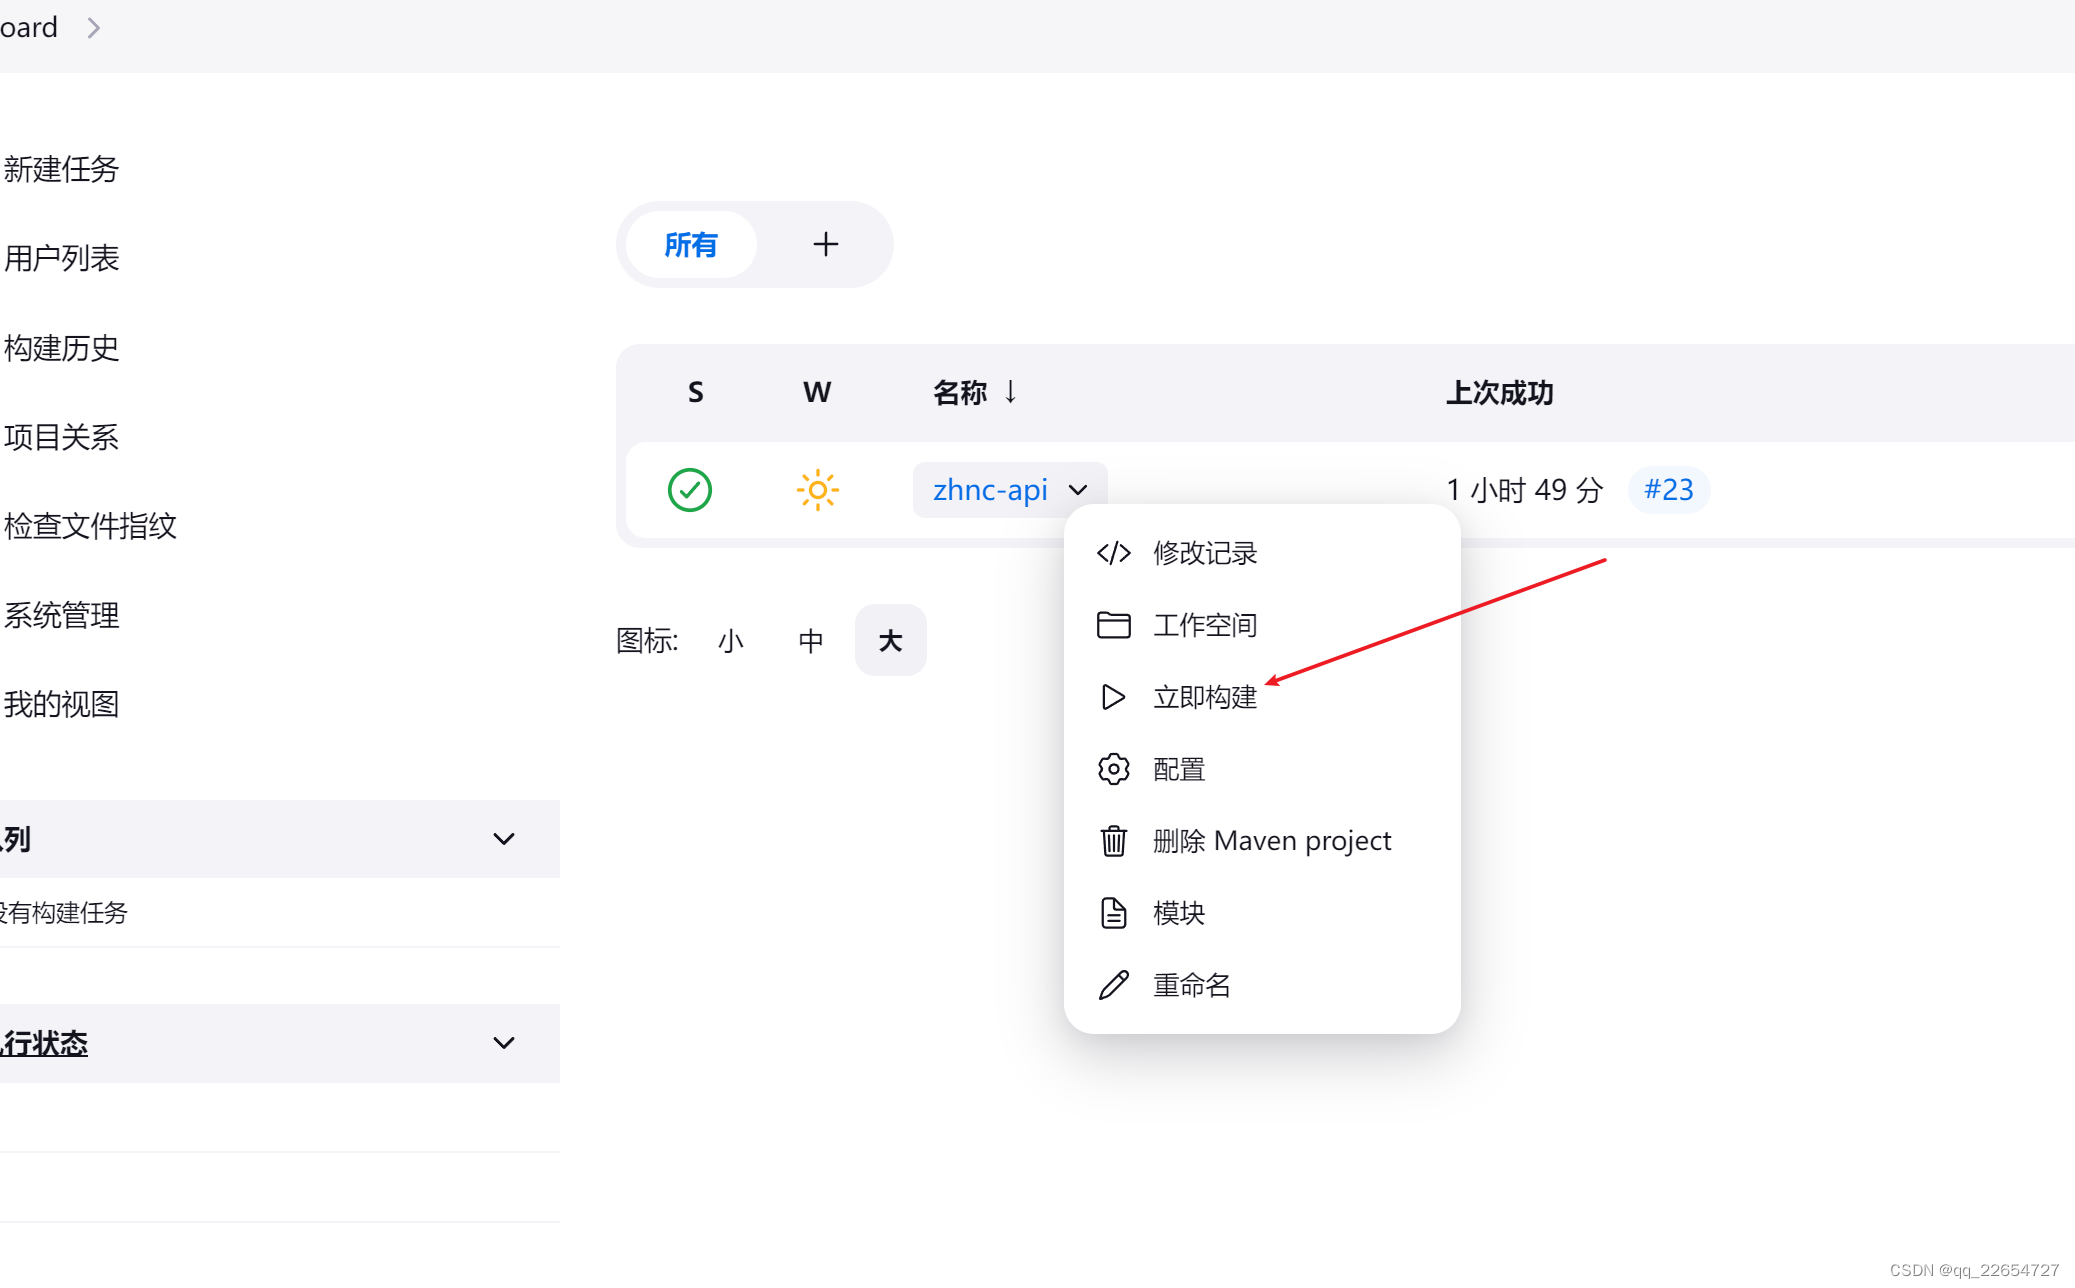Open 构建历史 in the sidebar
Screen dimensions: 2075x1288
pos(61,348)
